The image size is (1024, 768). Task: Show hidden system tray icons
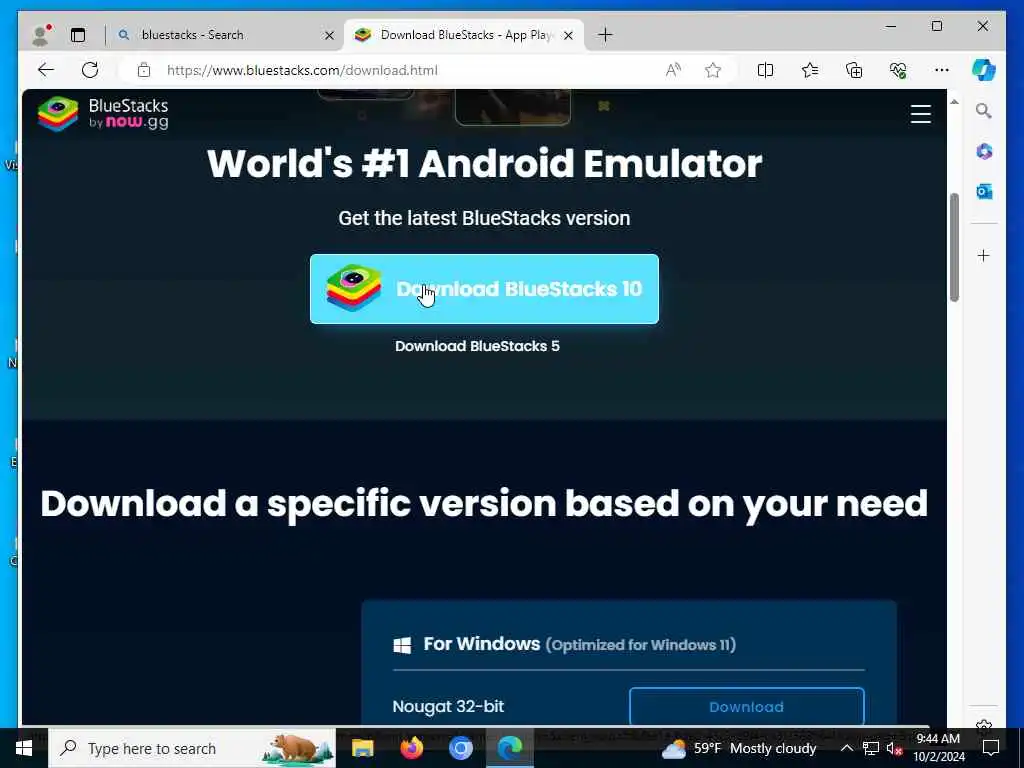coord(846,748)
